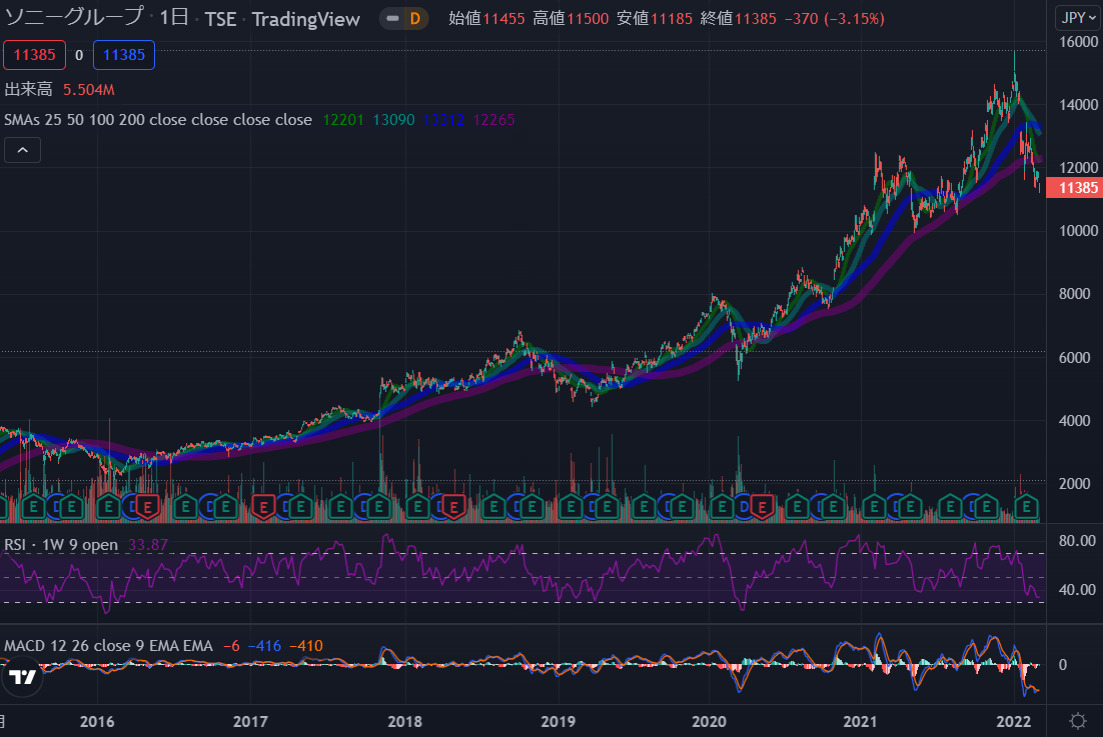Screen dimensions: 1103x737
Task: Select the 出来高 volume indicator label
Action: 28,89
